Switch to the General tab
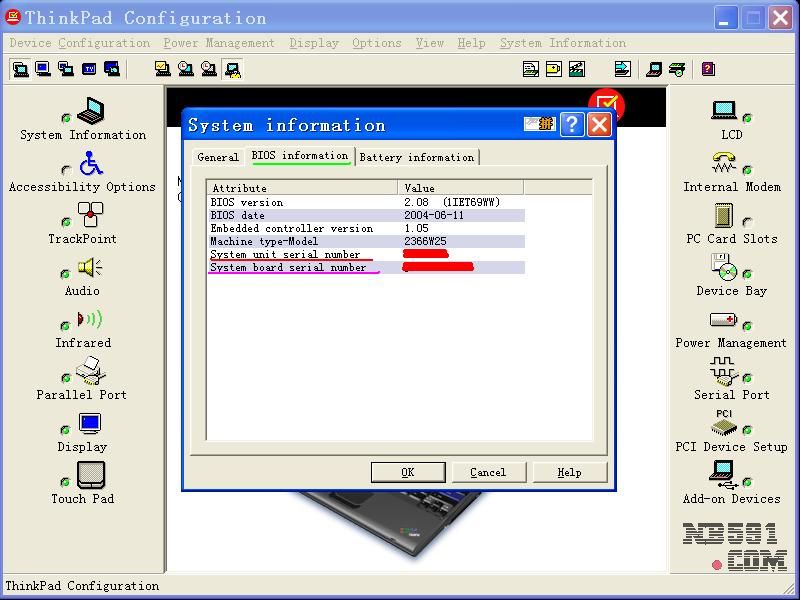 coord(218,157)
